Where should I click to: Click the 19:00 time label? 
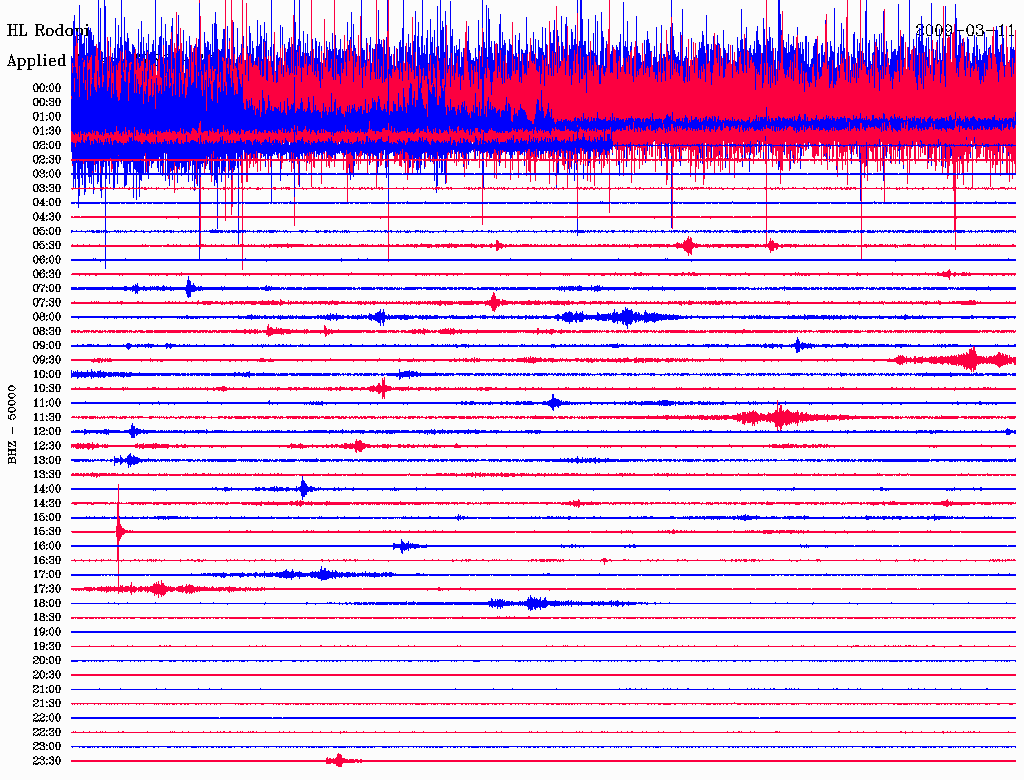tap(46, 632)
